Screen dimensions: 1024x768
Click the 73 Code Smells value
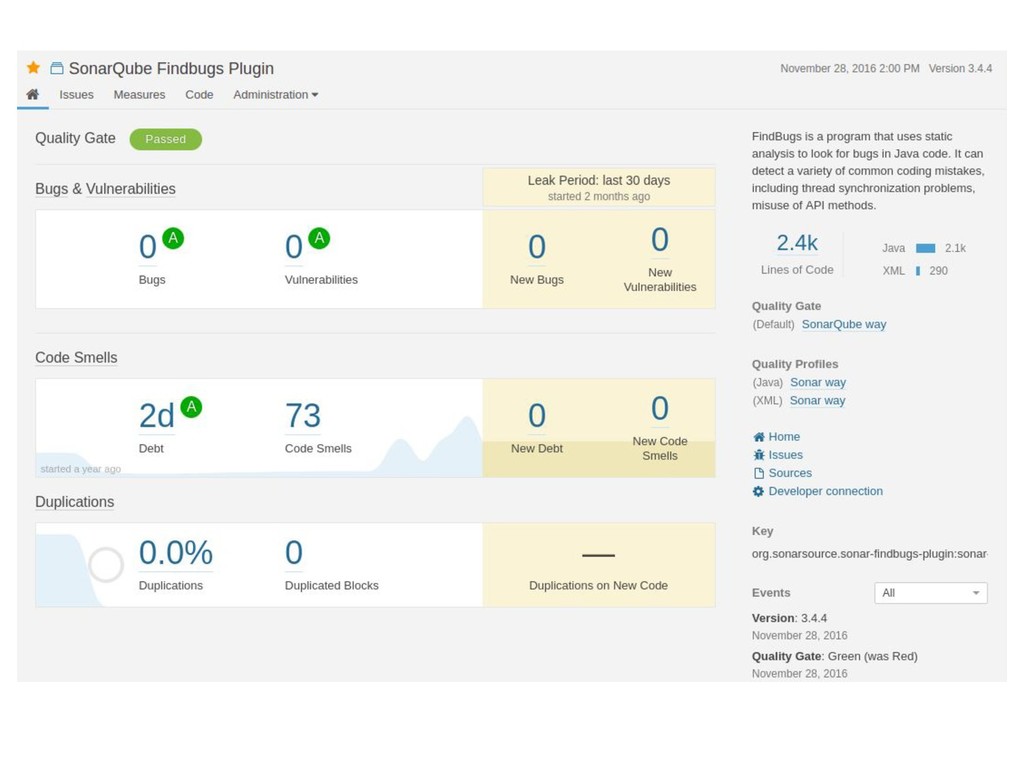[x=303, y=416]
